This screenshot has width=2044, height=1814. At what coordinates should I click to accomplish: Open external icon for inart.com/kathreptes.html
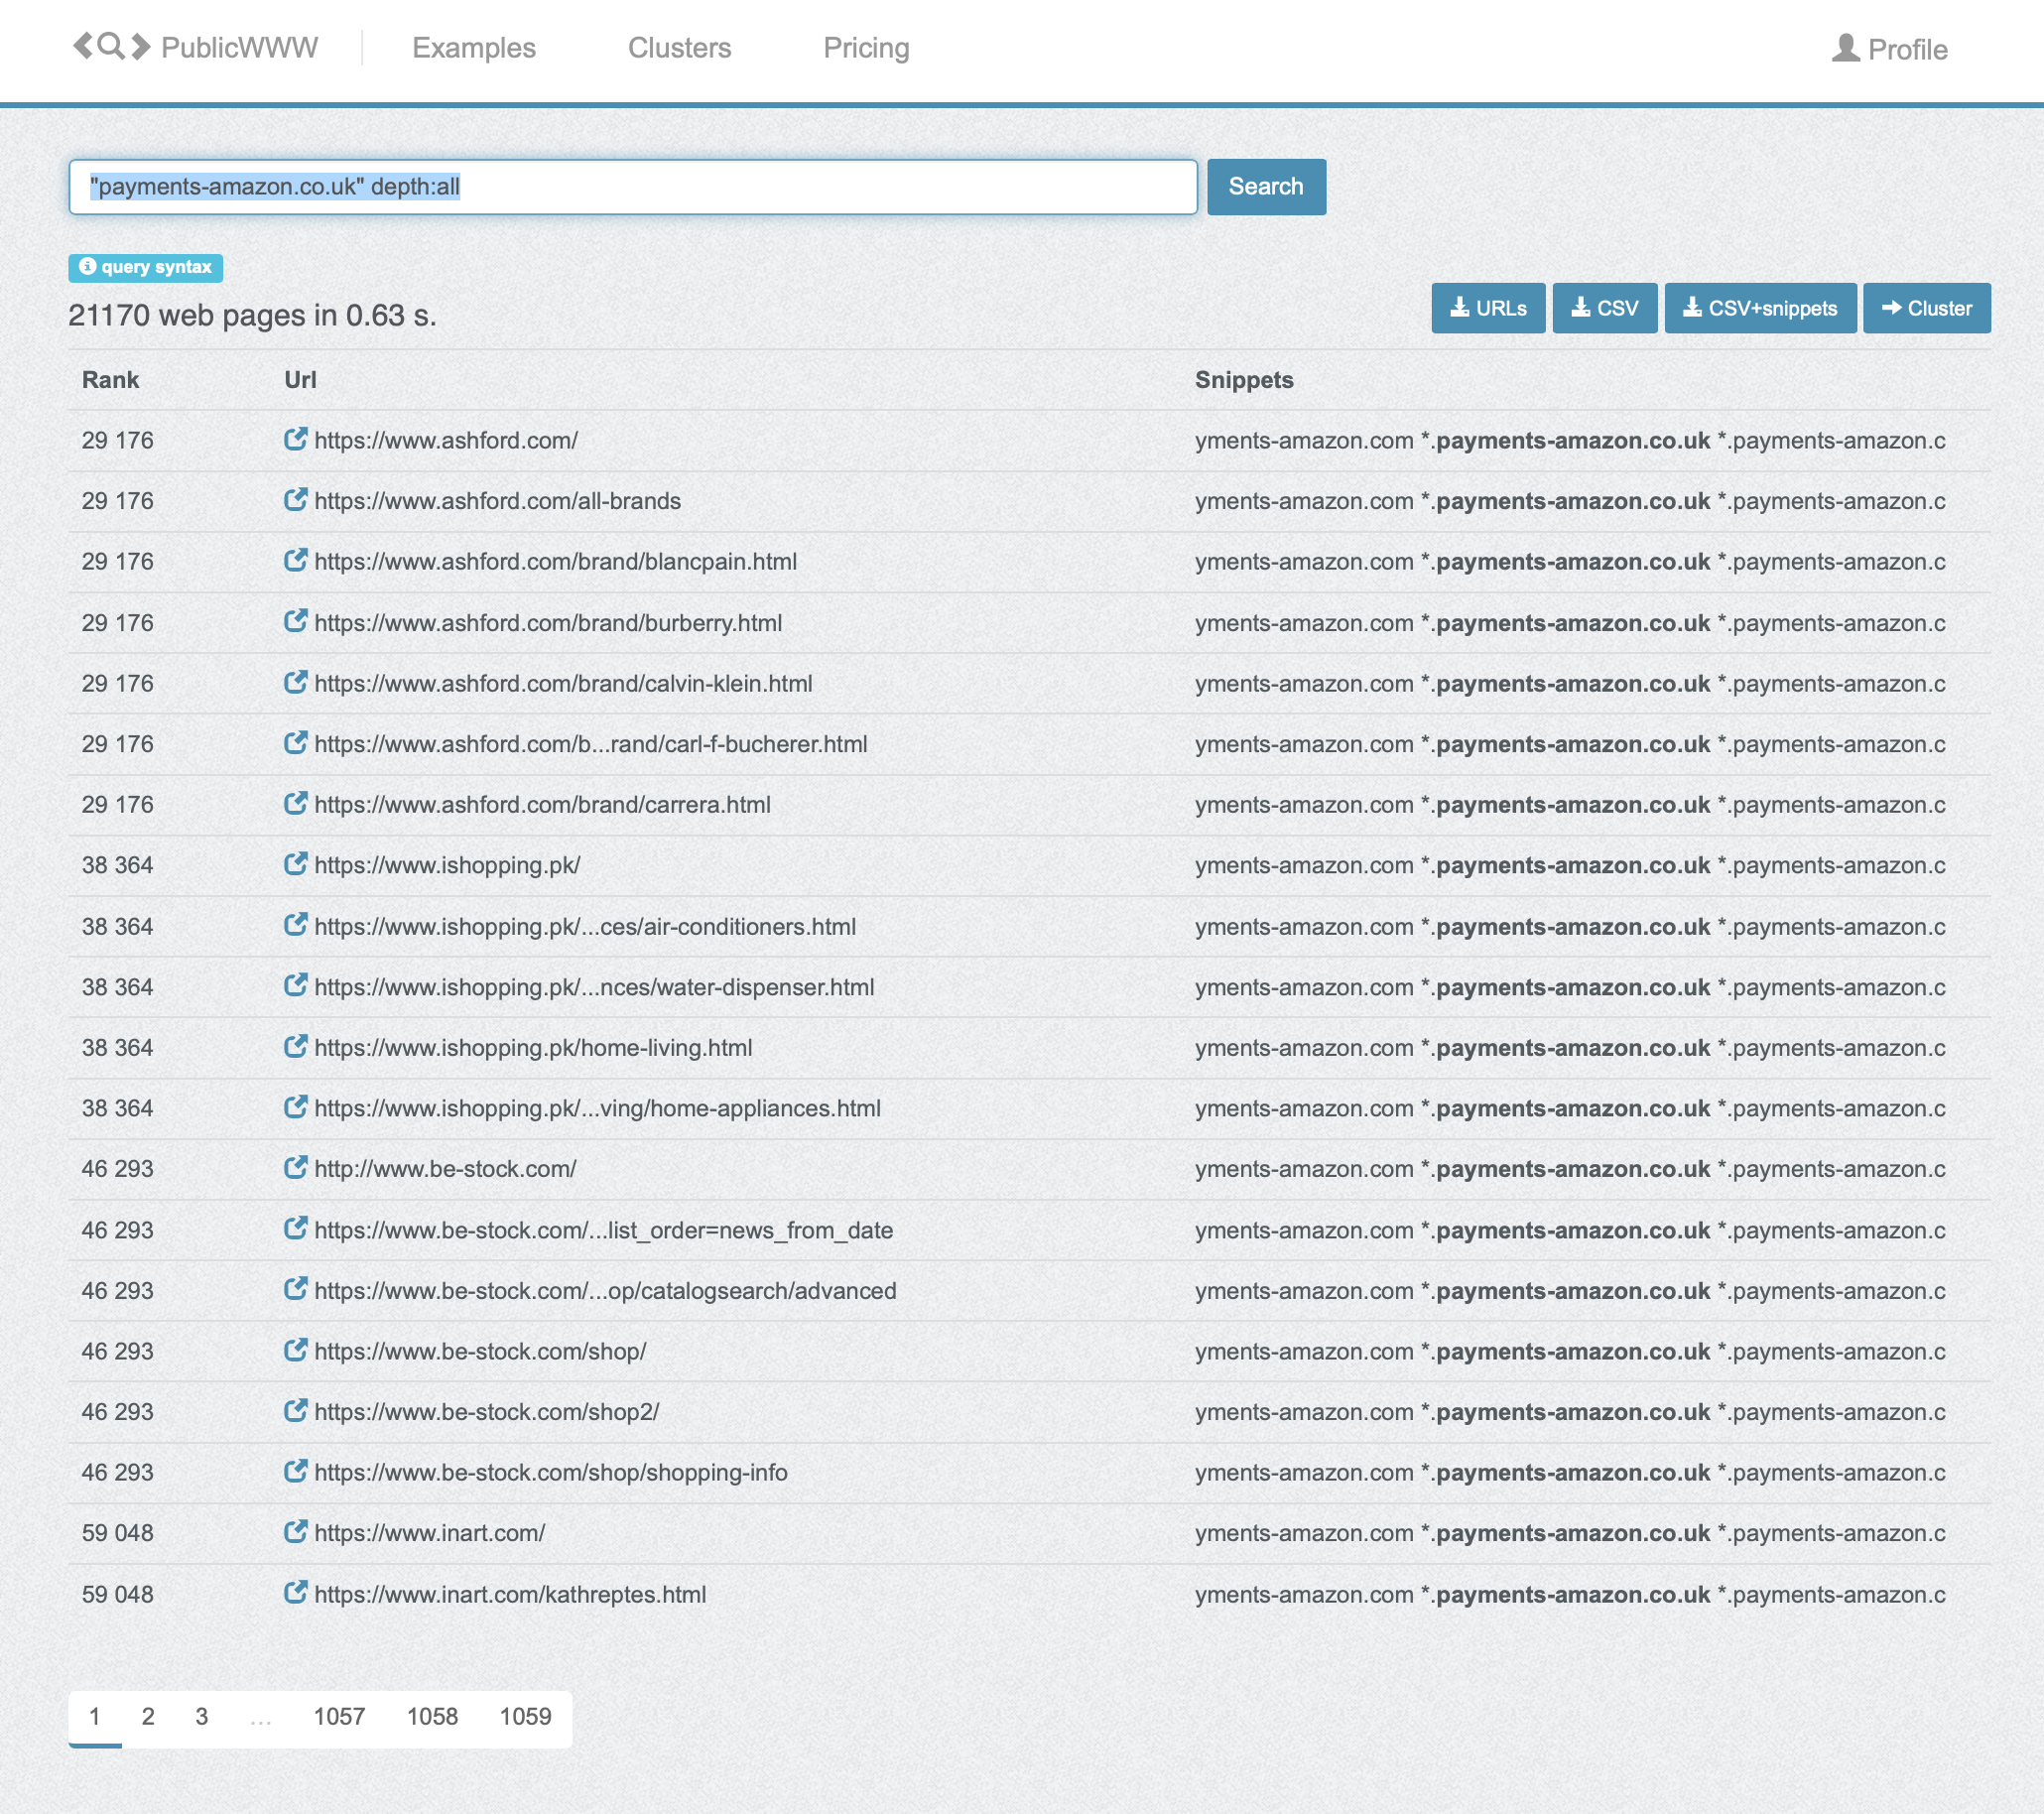pyautogui.click(x=295, y=1593)
